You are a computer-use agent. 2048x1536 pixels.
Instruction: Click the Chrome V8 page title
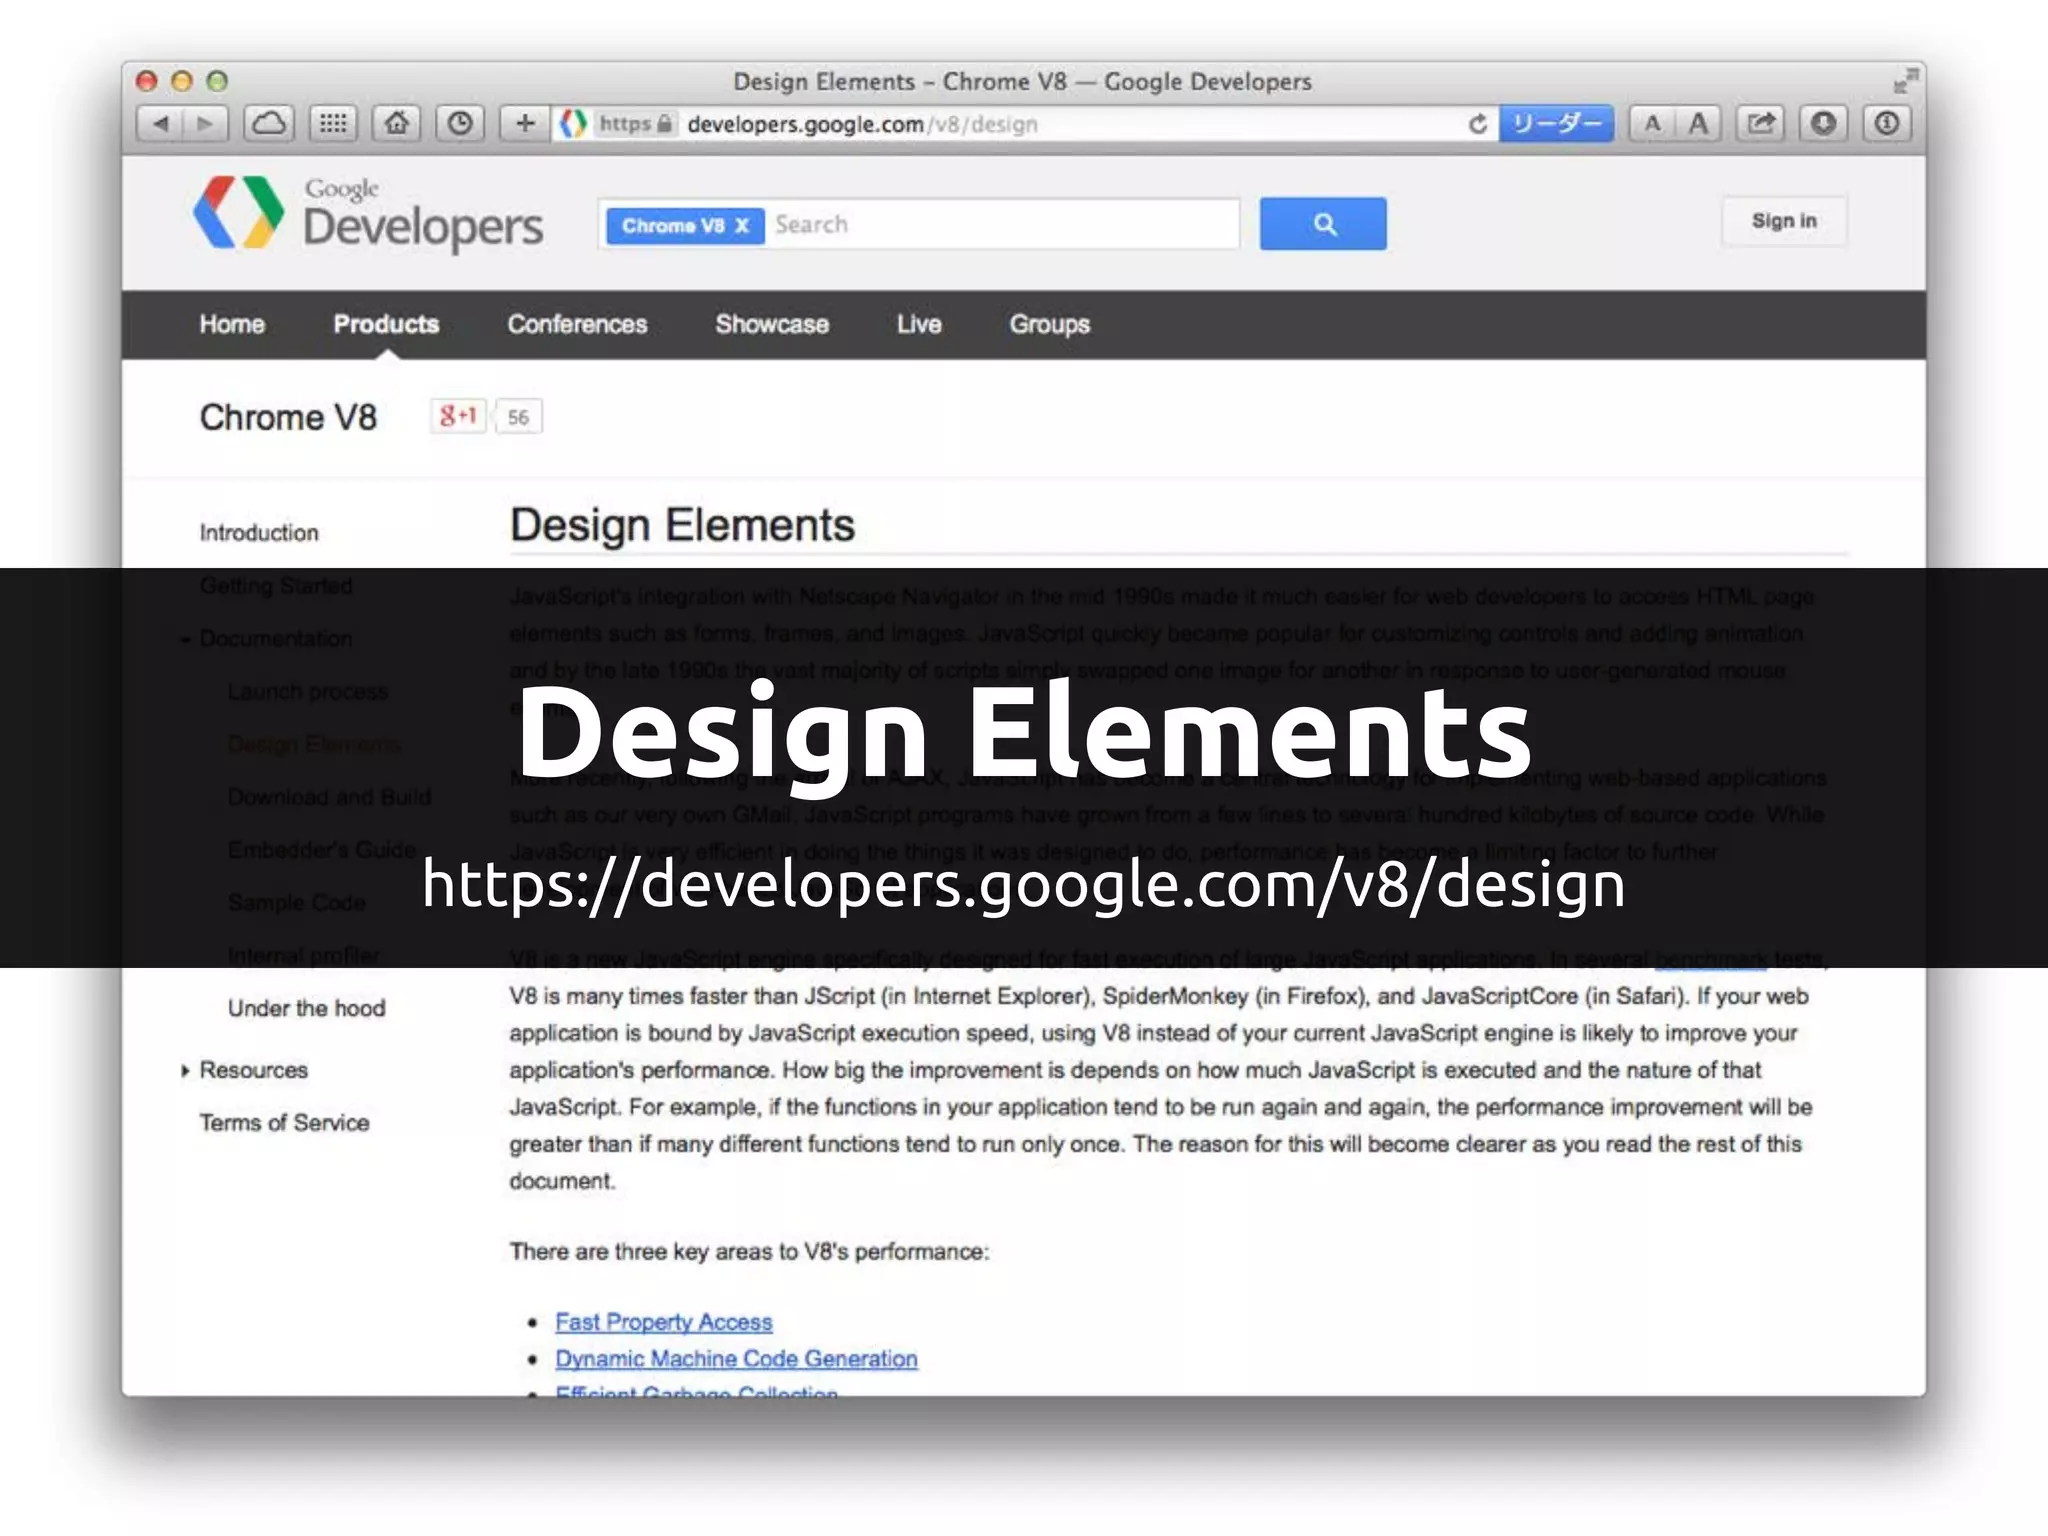(288, 417)
